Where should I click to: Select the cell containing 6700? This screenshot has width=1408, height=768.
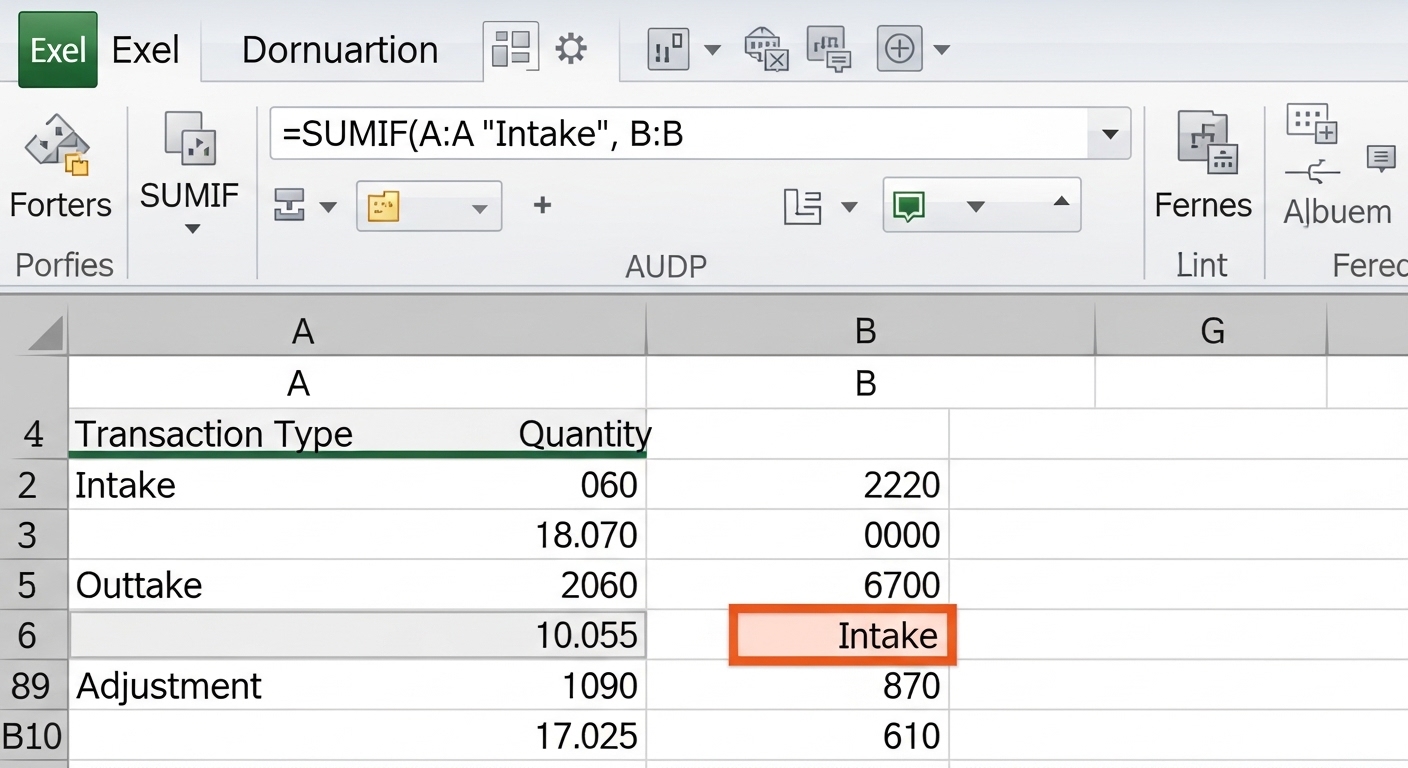click(797, 585)
